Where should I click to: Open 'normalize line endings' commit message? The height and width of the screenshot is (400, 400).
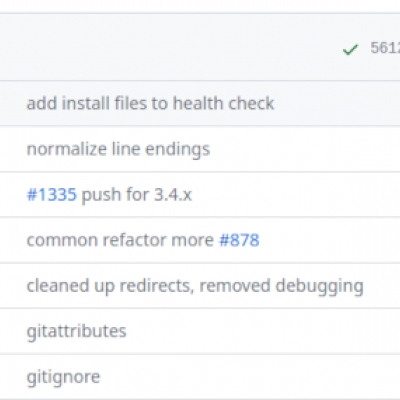click(118, 149)
